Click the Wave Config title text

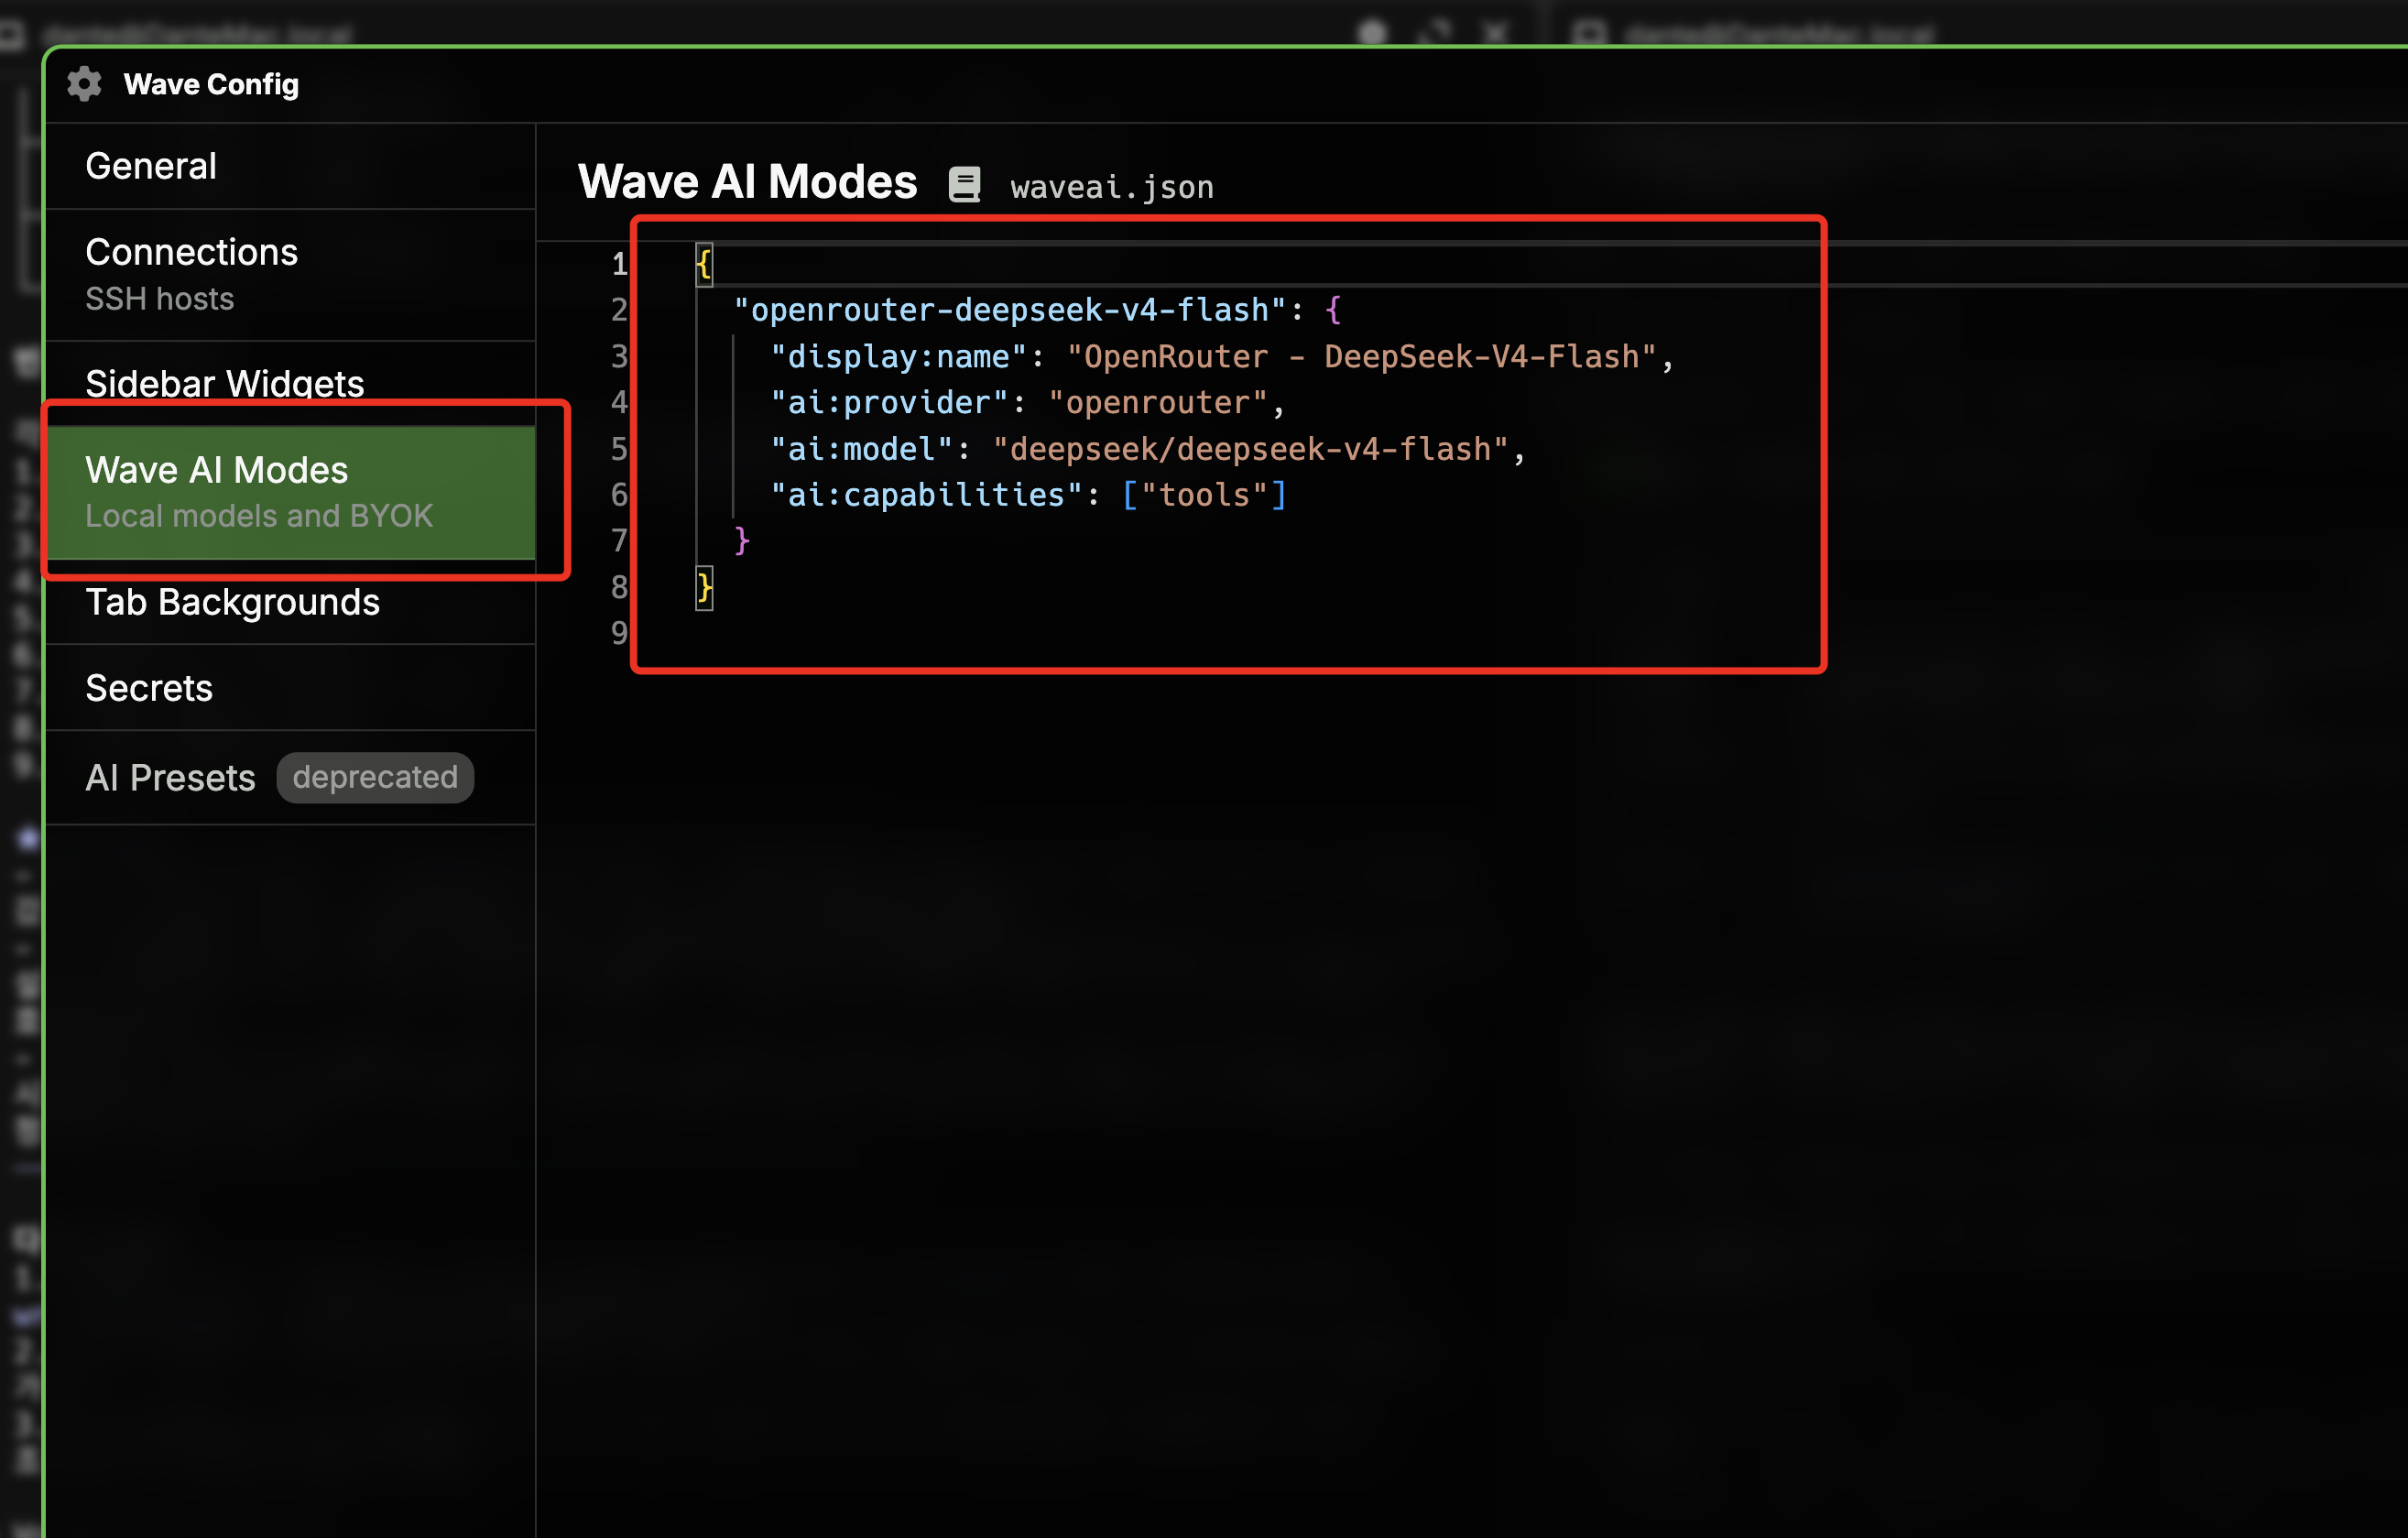211,84
